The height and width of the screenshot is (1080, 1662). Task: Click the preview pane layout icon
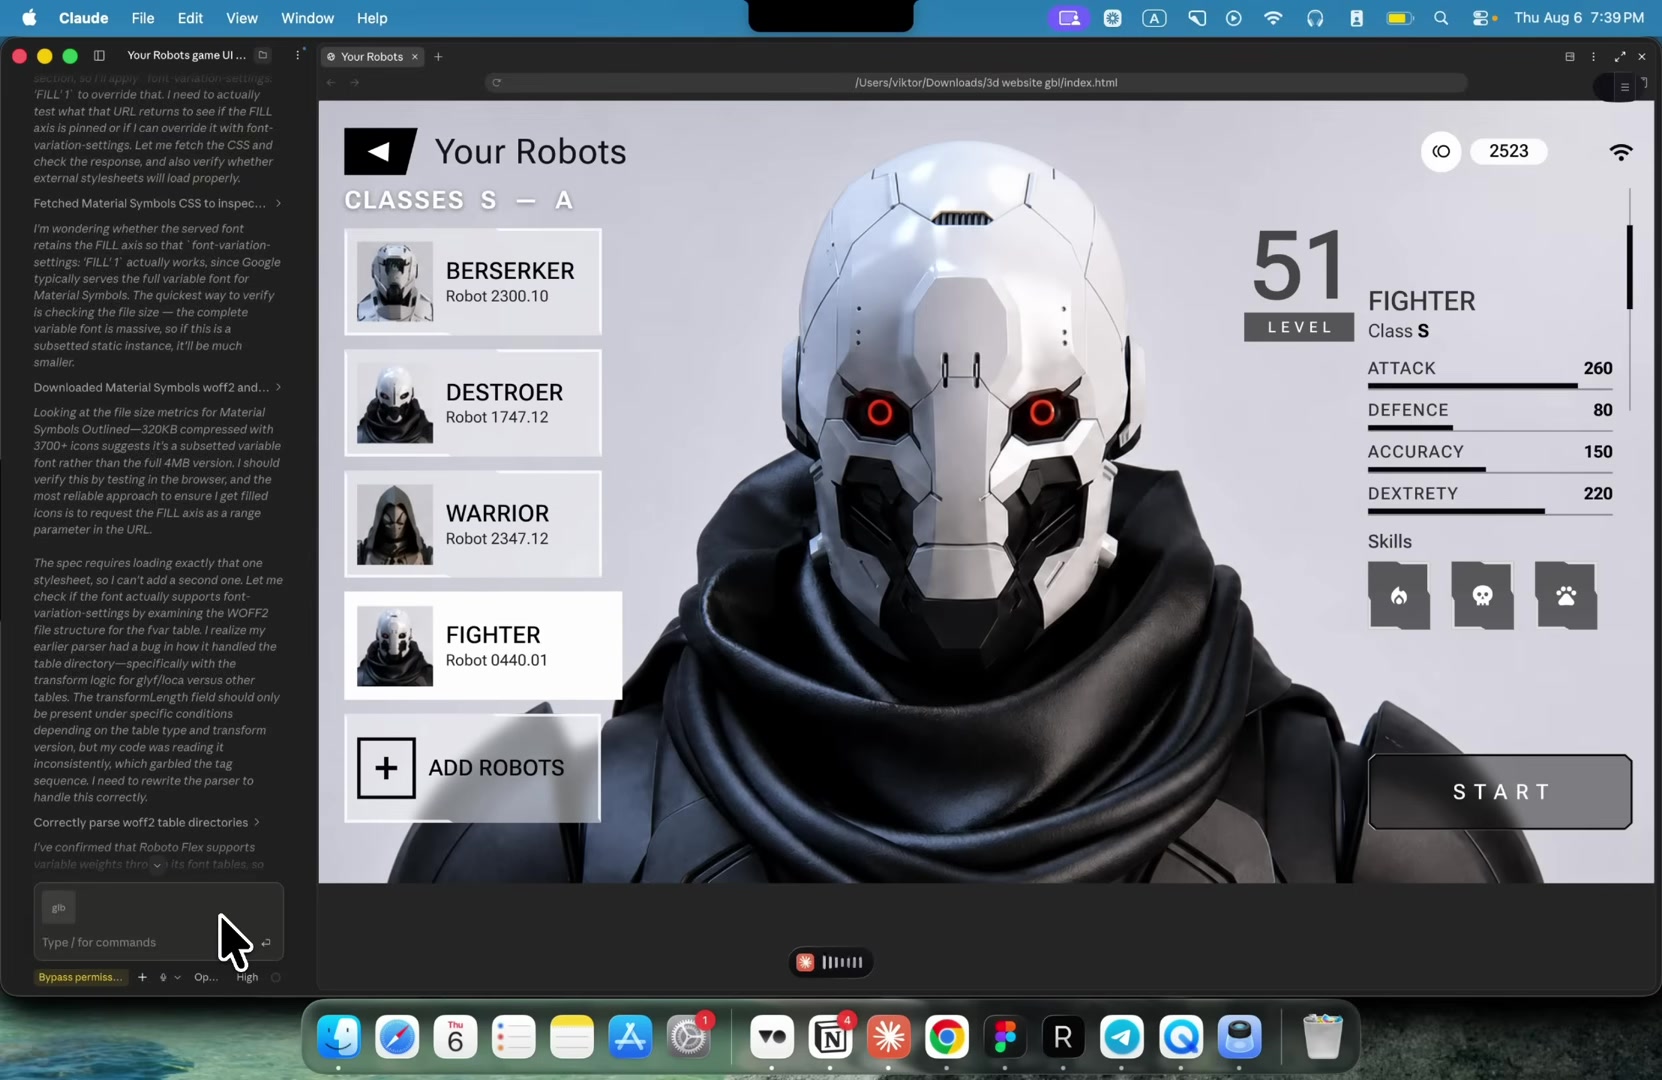coord(1570,57)
